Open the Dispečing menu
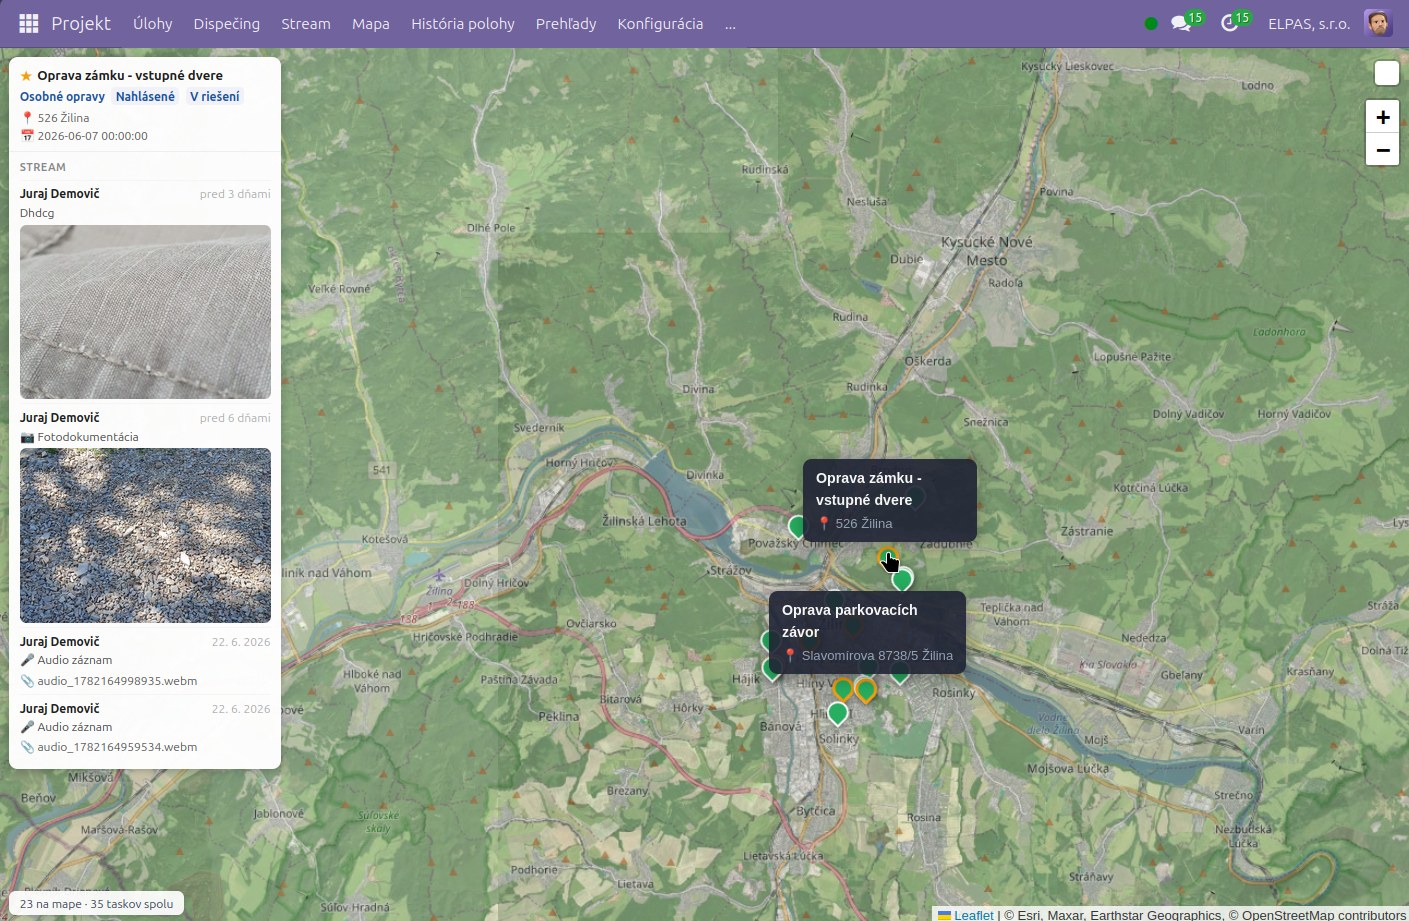The height and width of the screenshot is (921, 1409). tap(227, 23)
